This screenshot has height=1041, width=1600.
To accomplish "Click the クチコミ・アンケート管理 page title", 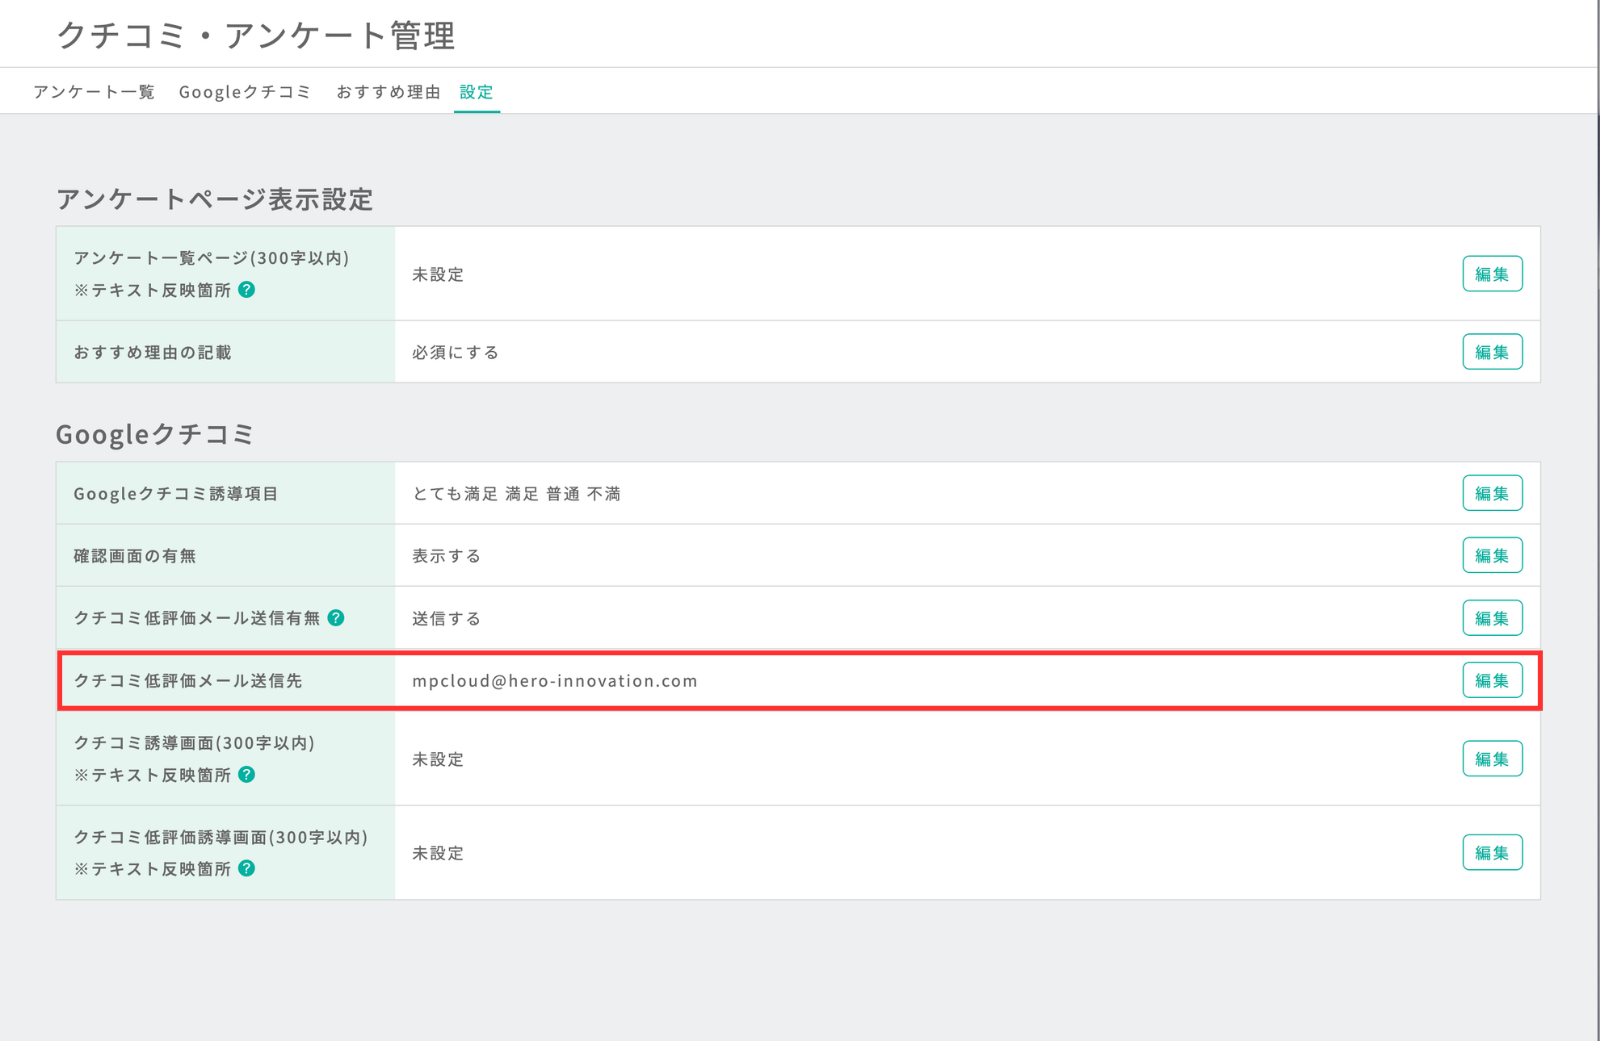I will [256, 36].
